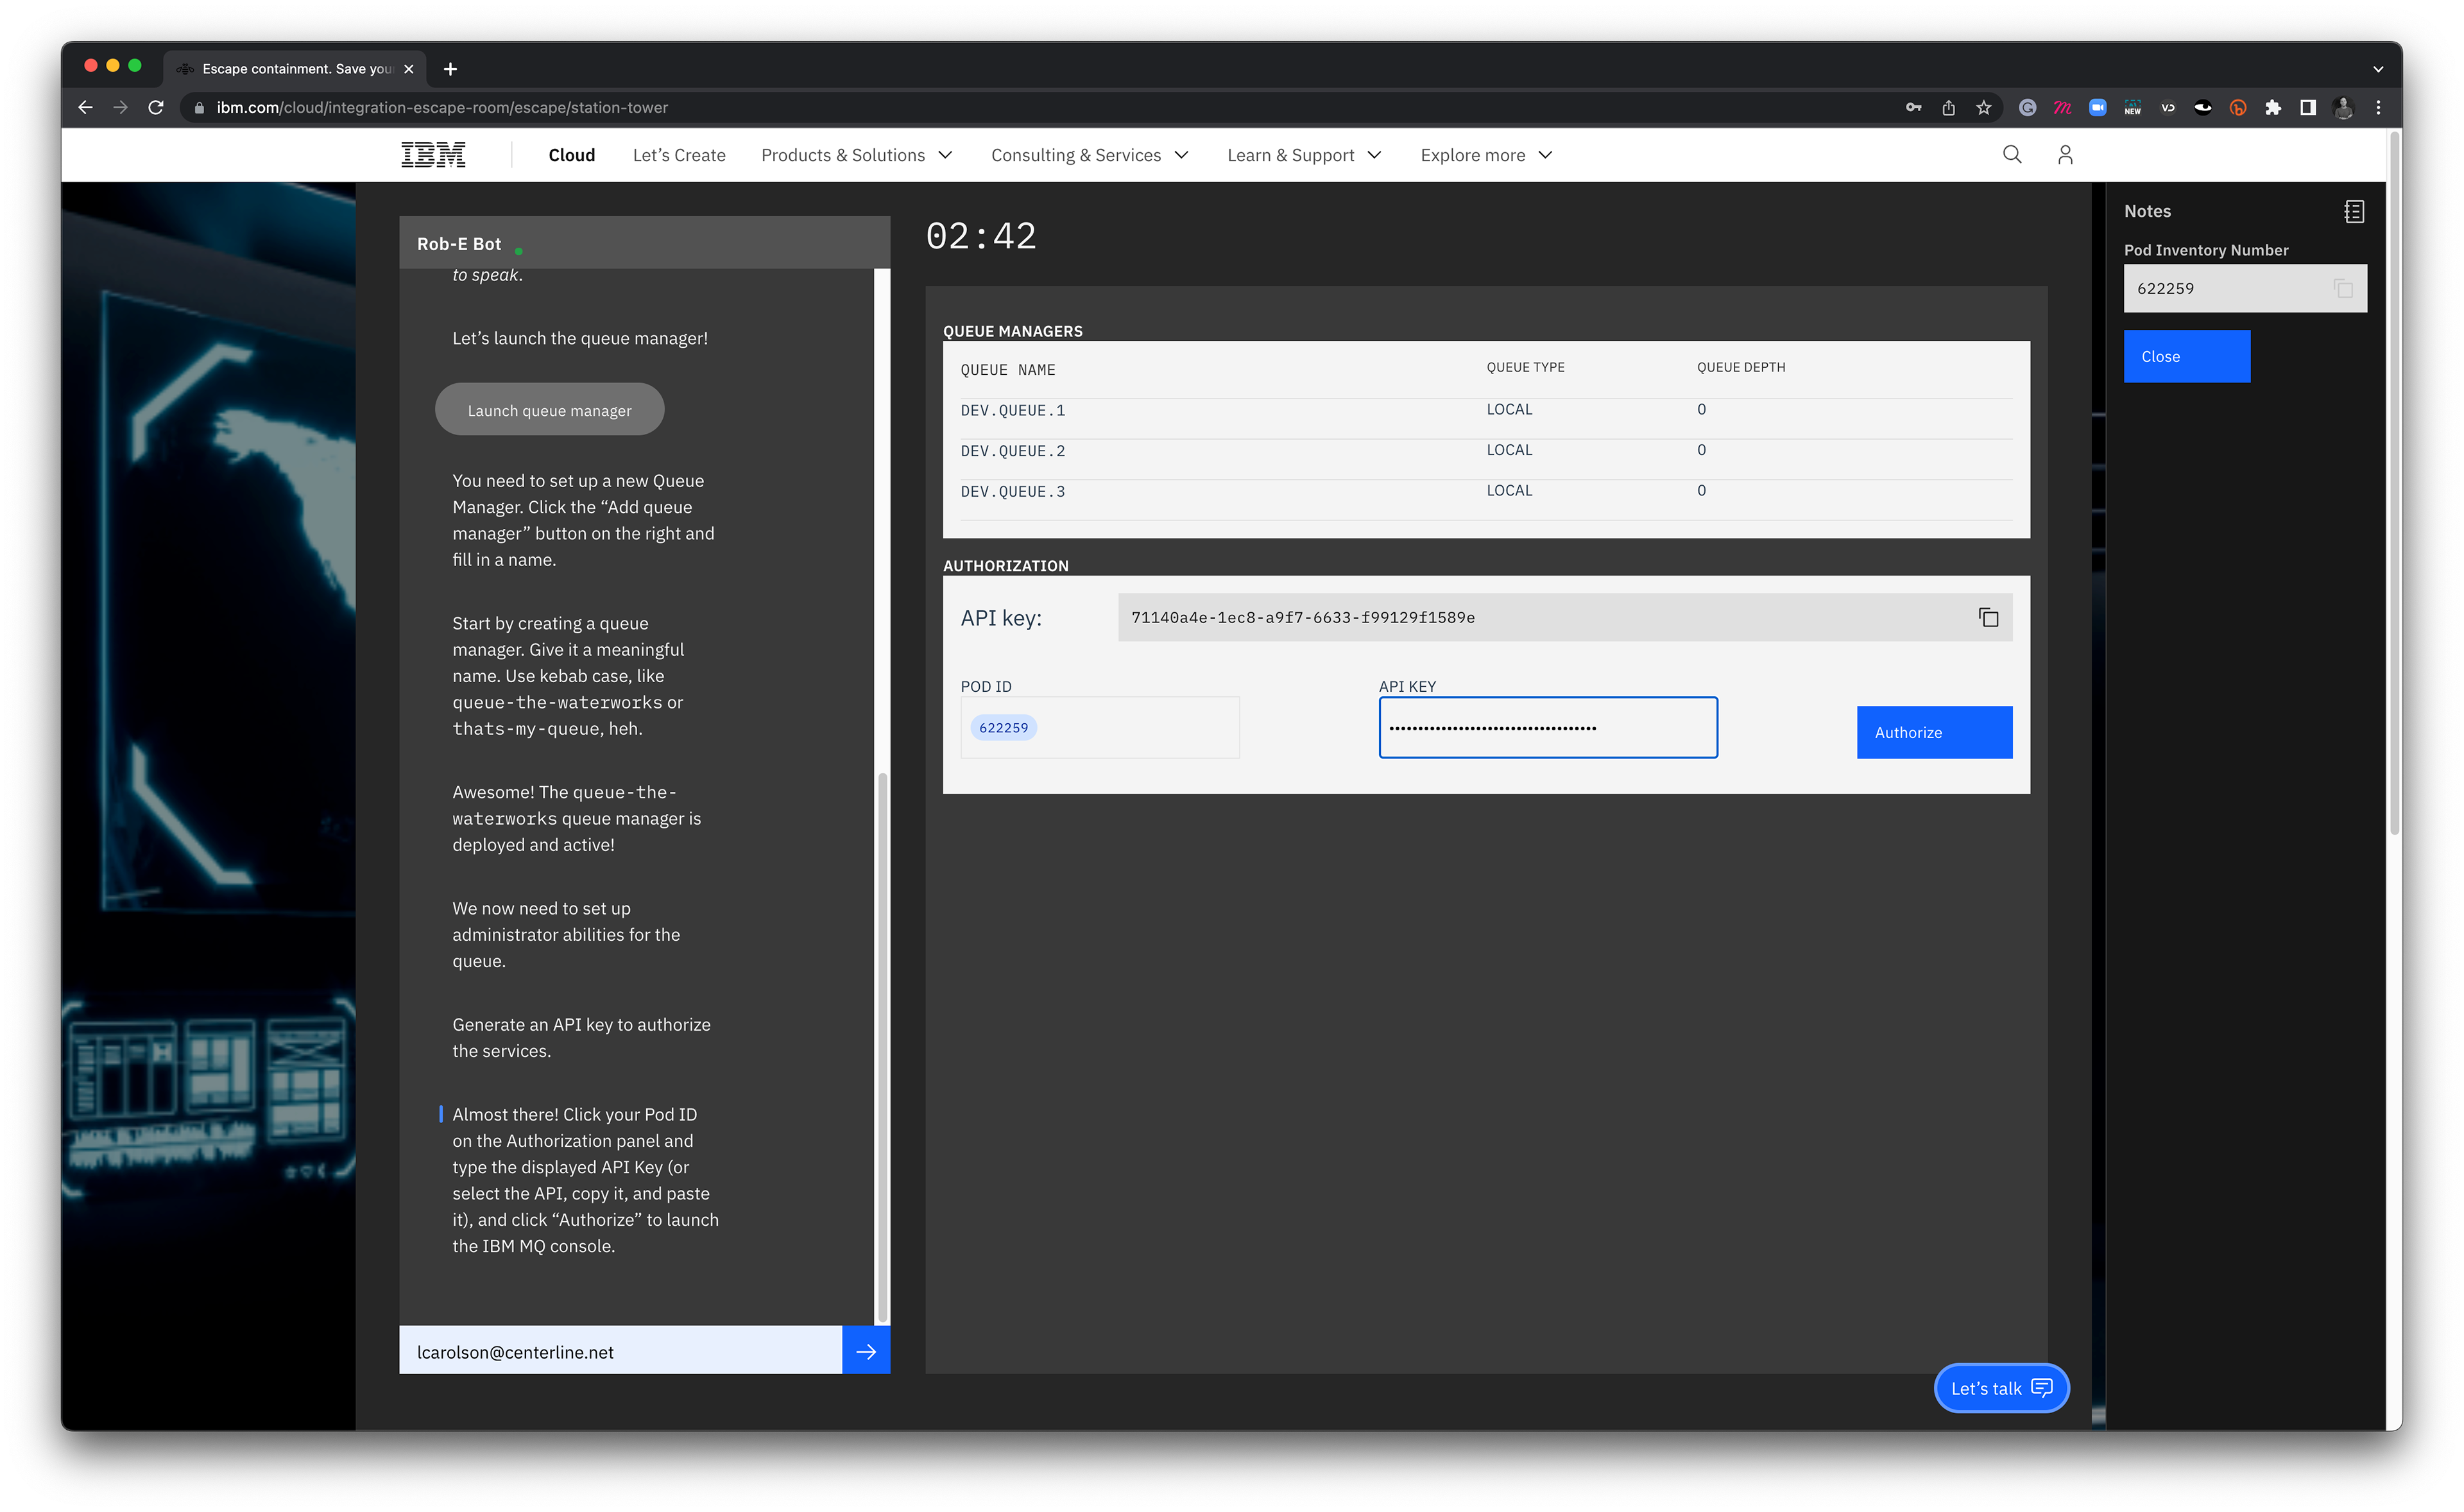
Task: Select the DEV.QUEUE.3 row name
Action: click(1012, 492)
